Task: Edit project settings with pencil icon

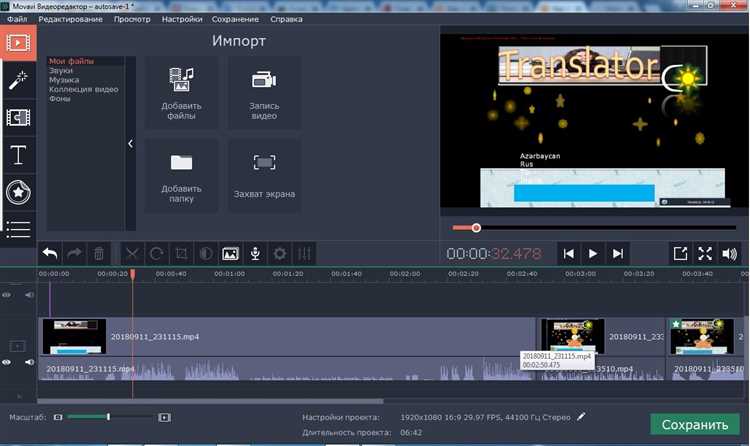Action: (581, 417)
